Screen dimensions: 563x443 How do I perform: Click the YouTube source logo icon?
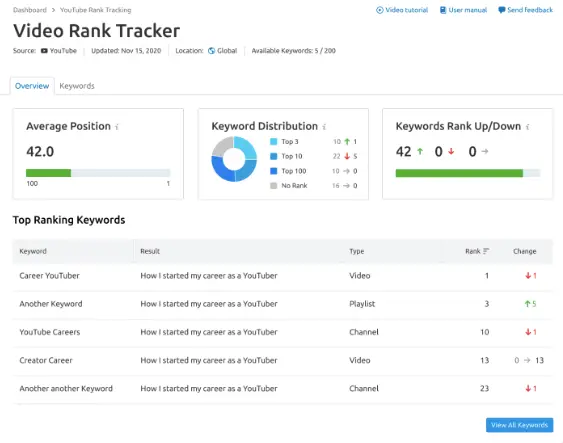[x=44, y=51]
